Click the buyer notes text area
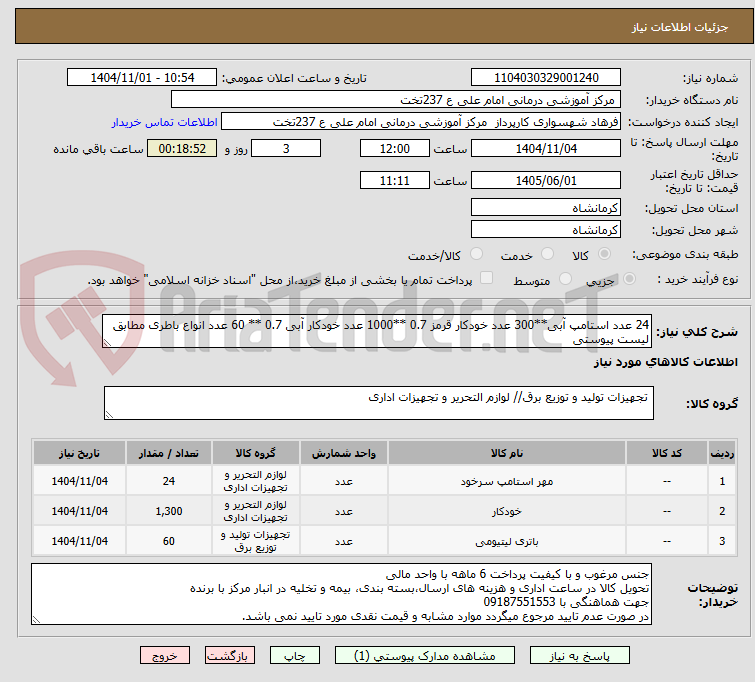 [x=341, y=594]
